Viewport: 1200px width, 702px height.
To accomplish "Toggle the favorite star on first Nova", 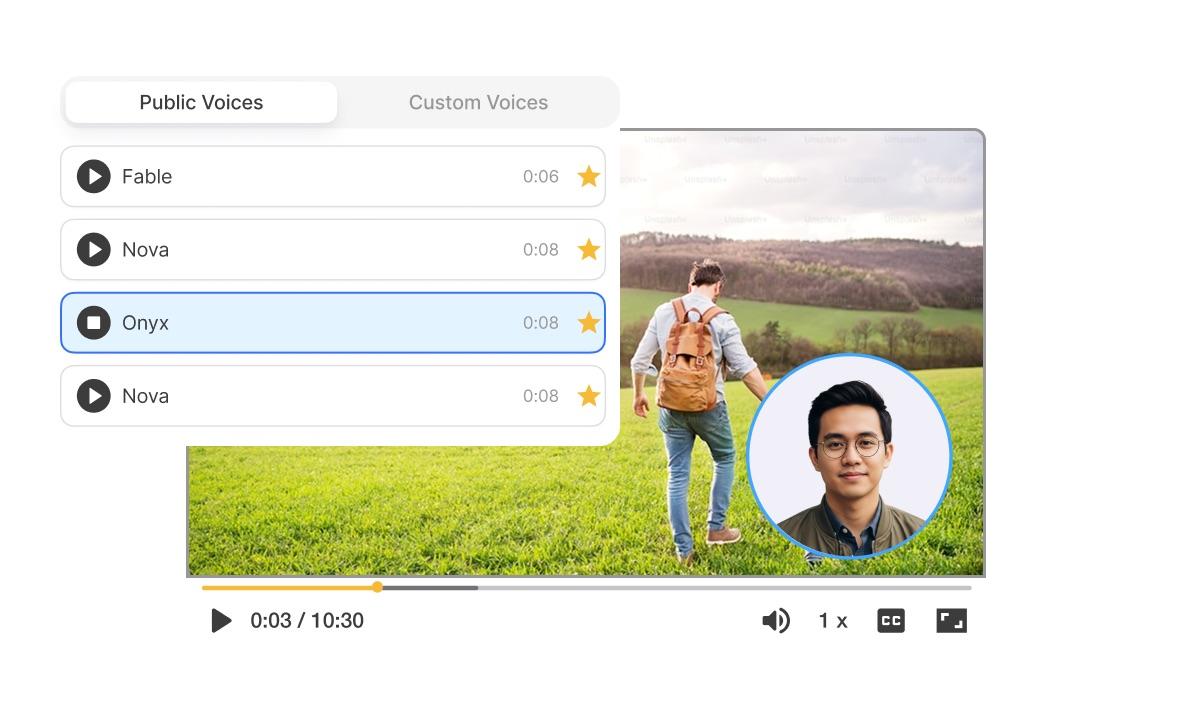I will (x=589, y=249).
